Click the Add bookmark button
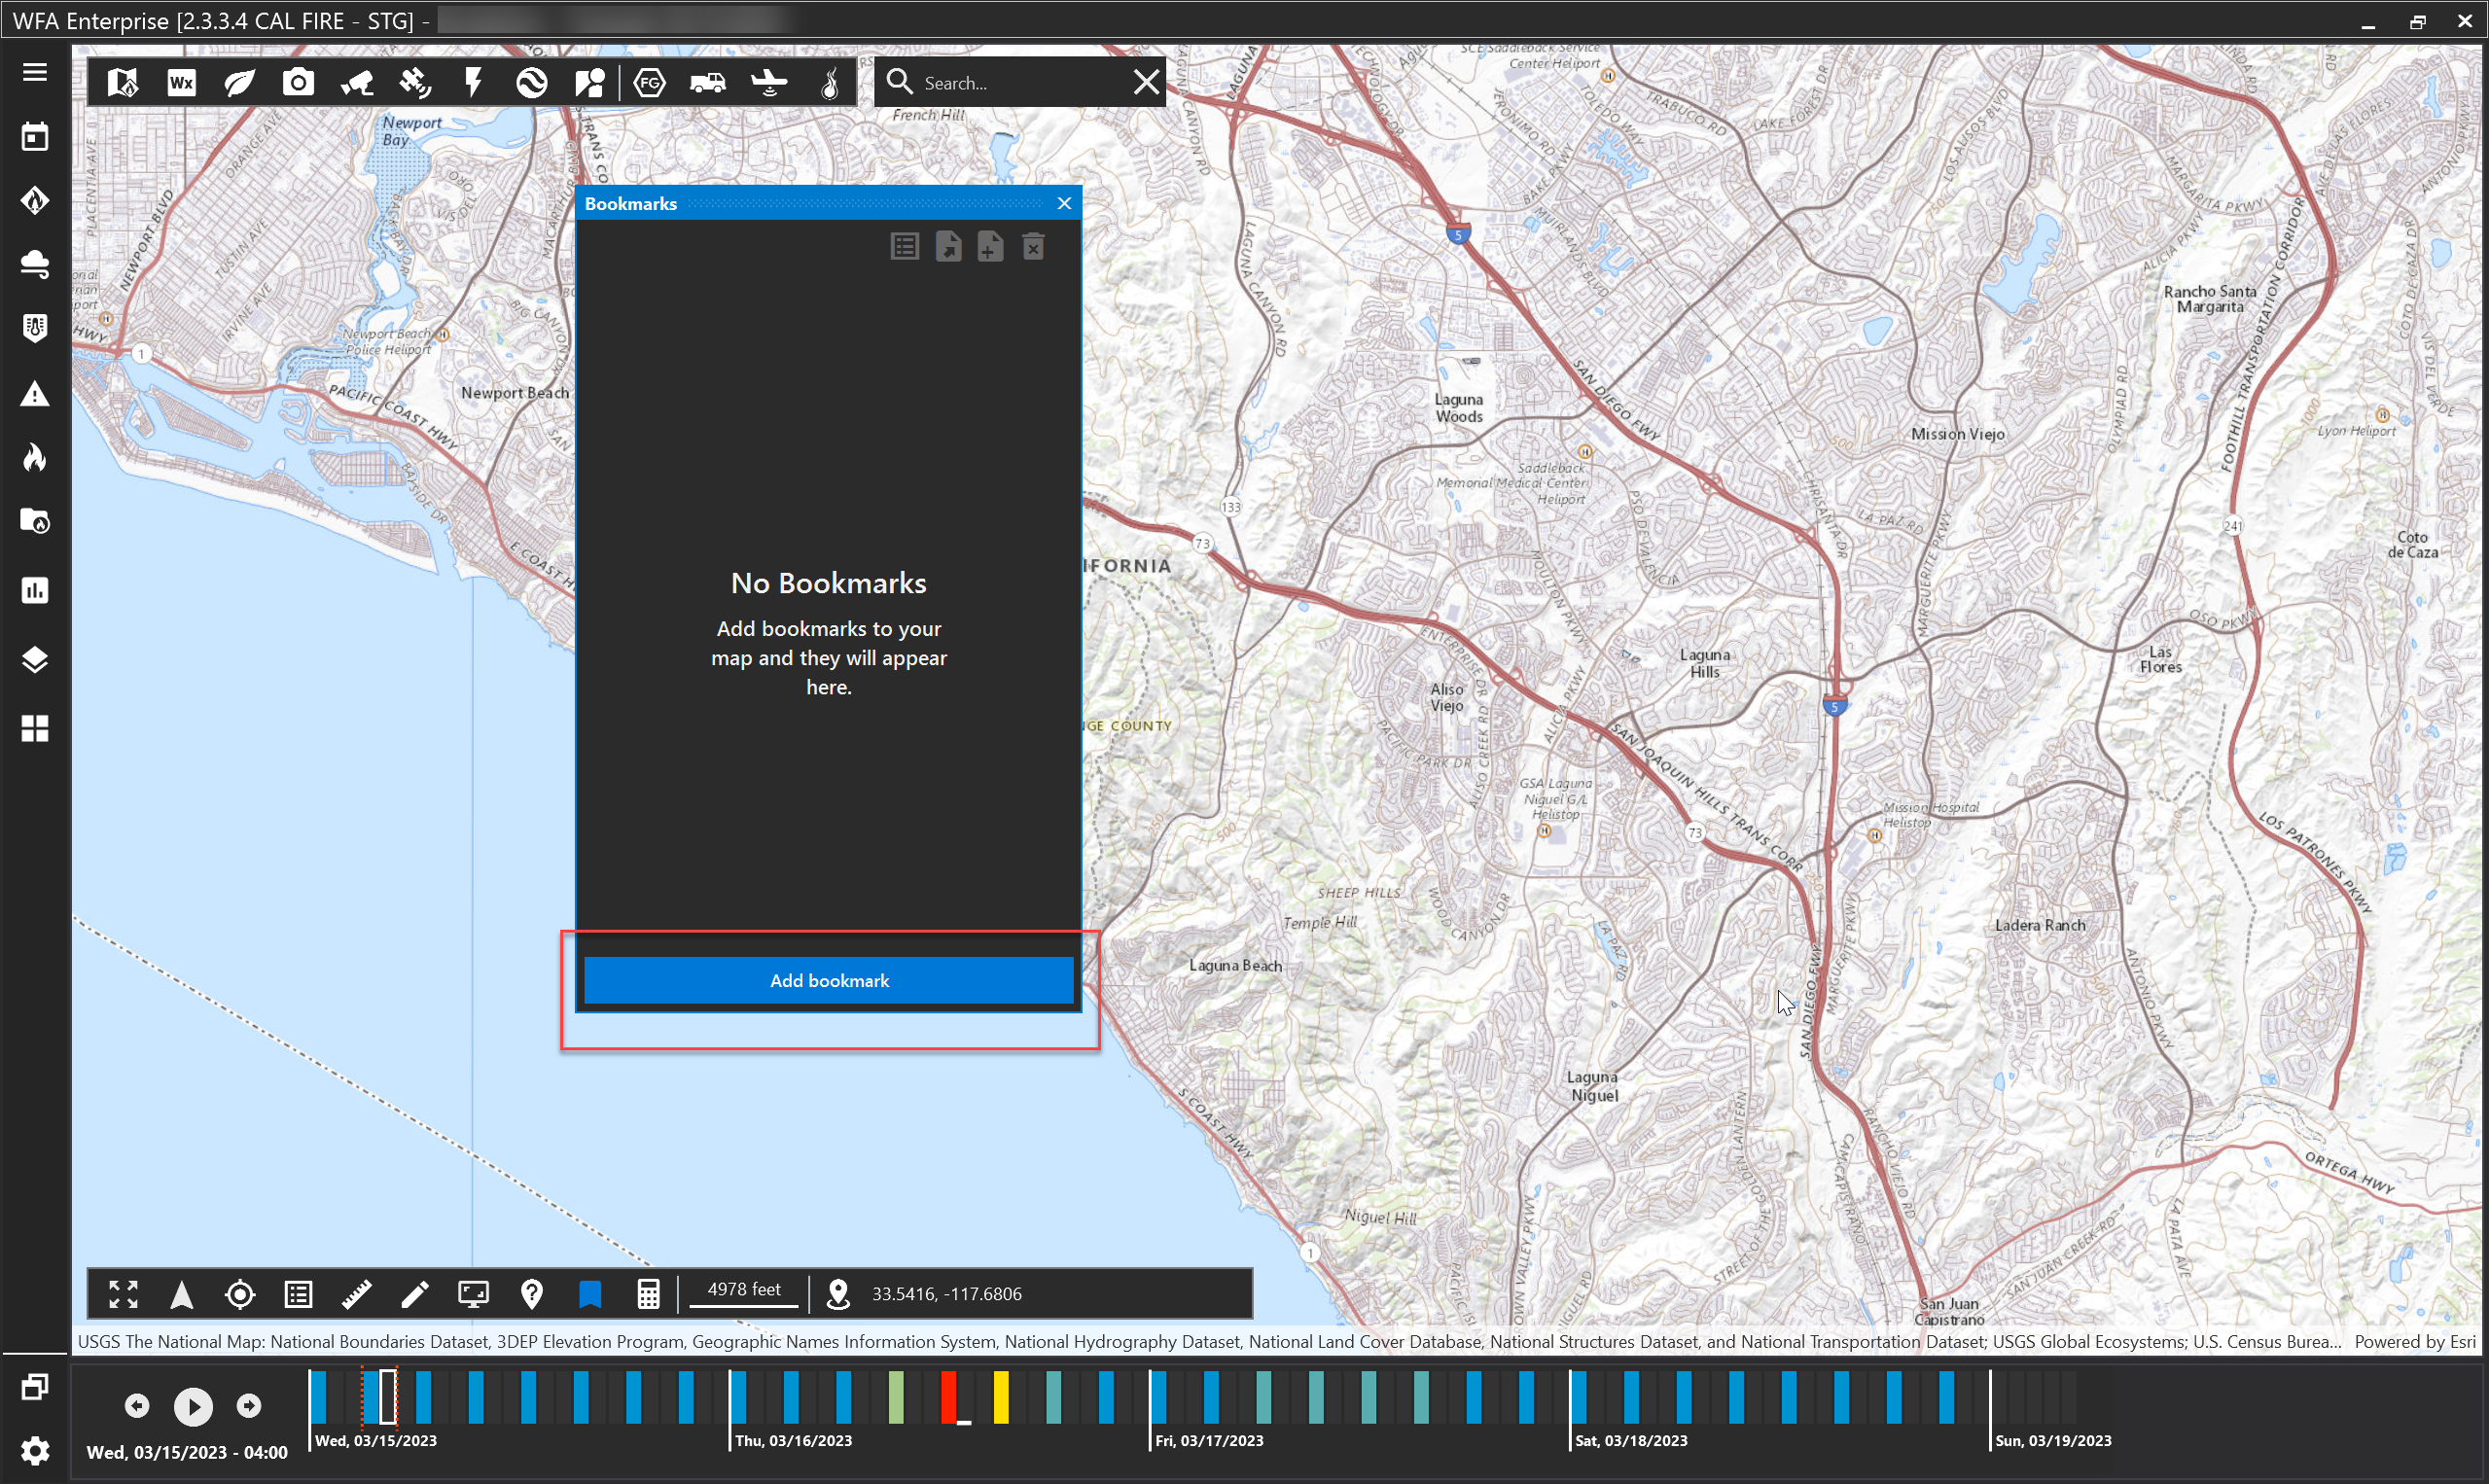The width and height of the screenshot is (2489, 1484). click(x=828, y=980)
